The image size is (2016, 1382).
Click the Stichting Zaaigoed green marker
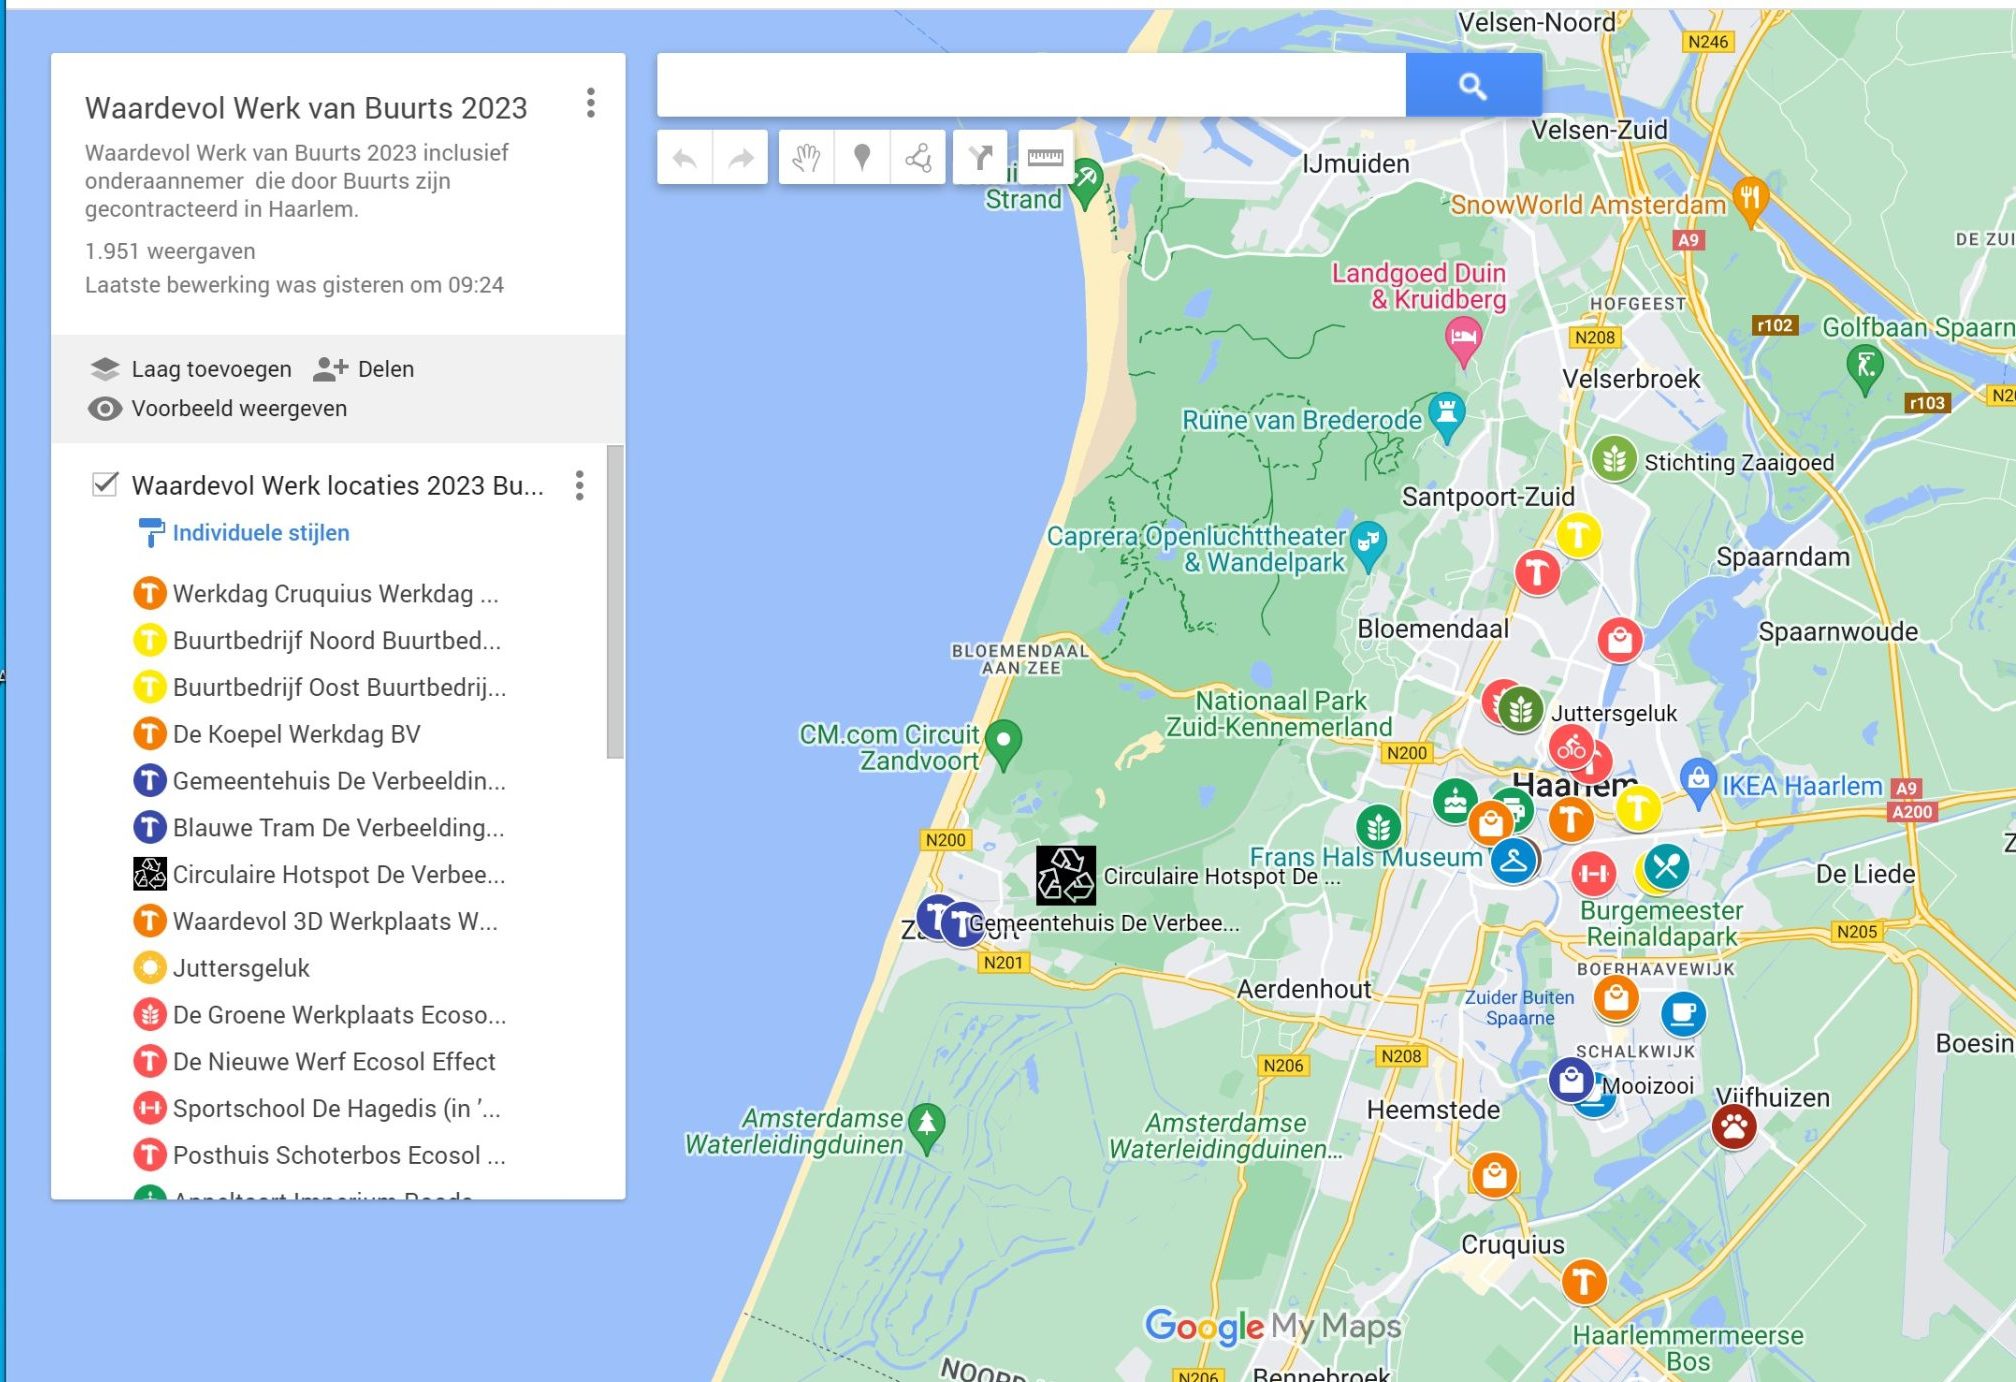coord(1614,459)
